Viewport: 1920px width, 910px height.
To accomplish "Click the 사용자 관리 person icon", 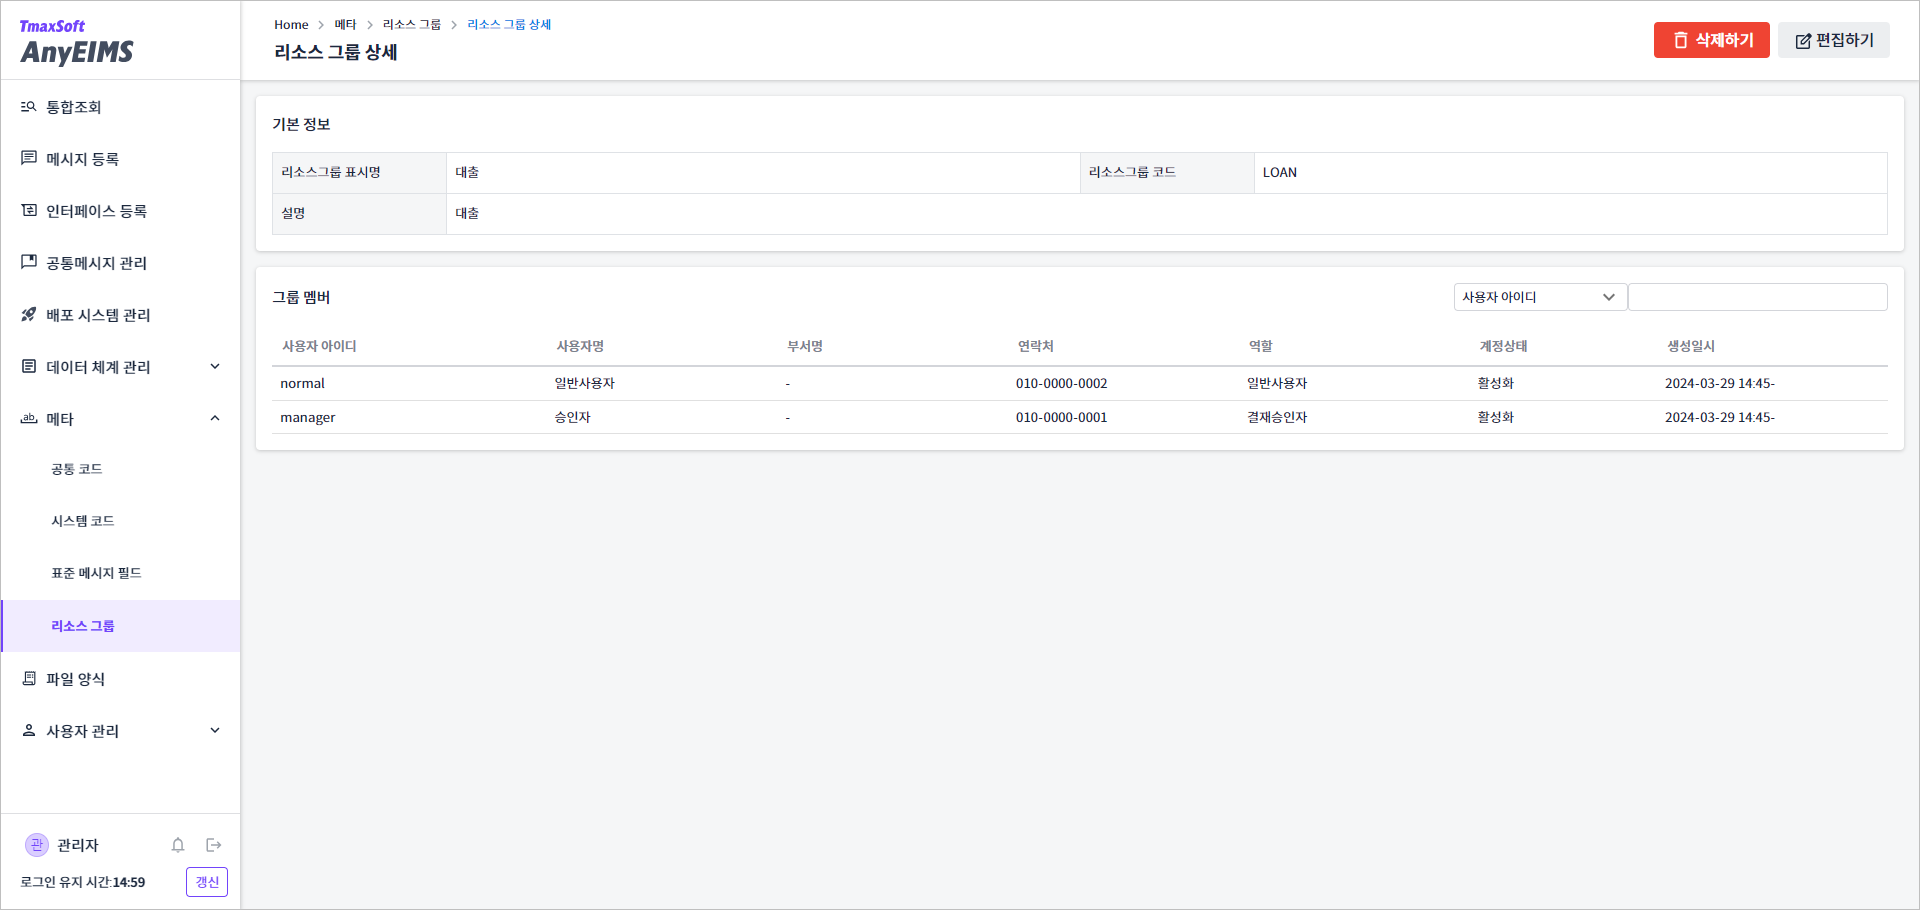I will click(x=29, y=731).
